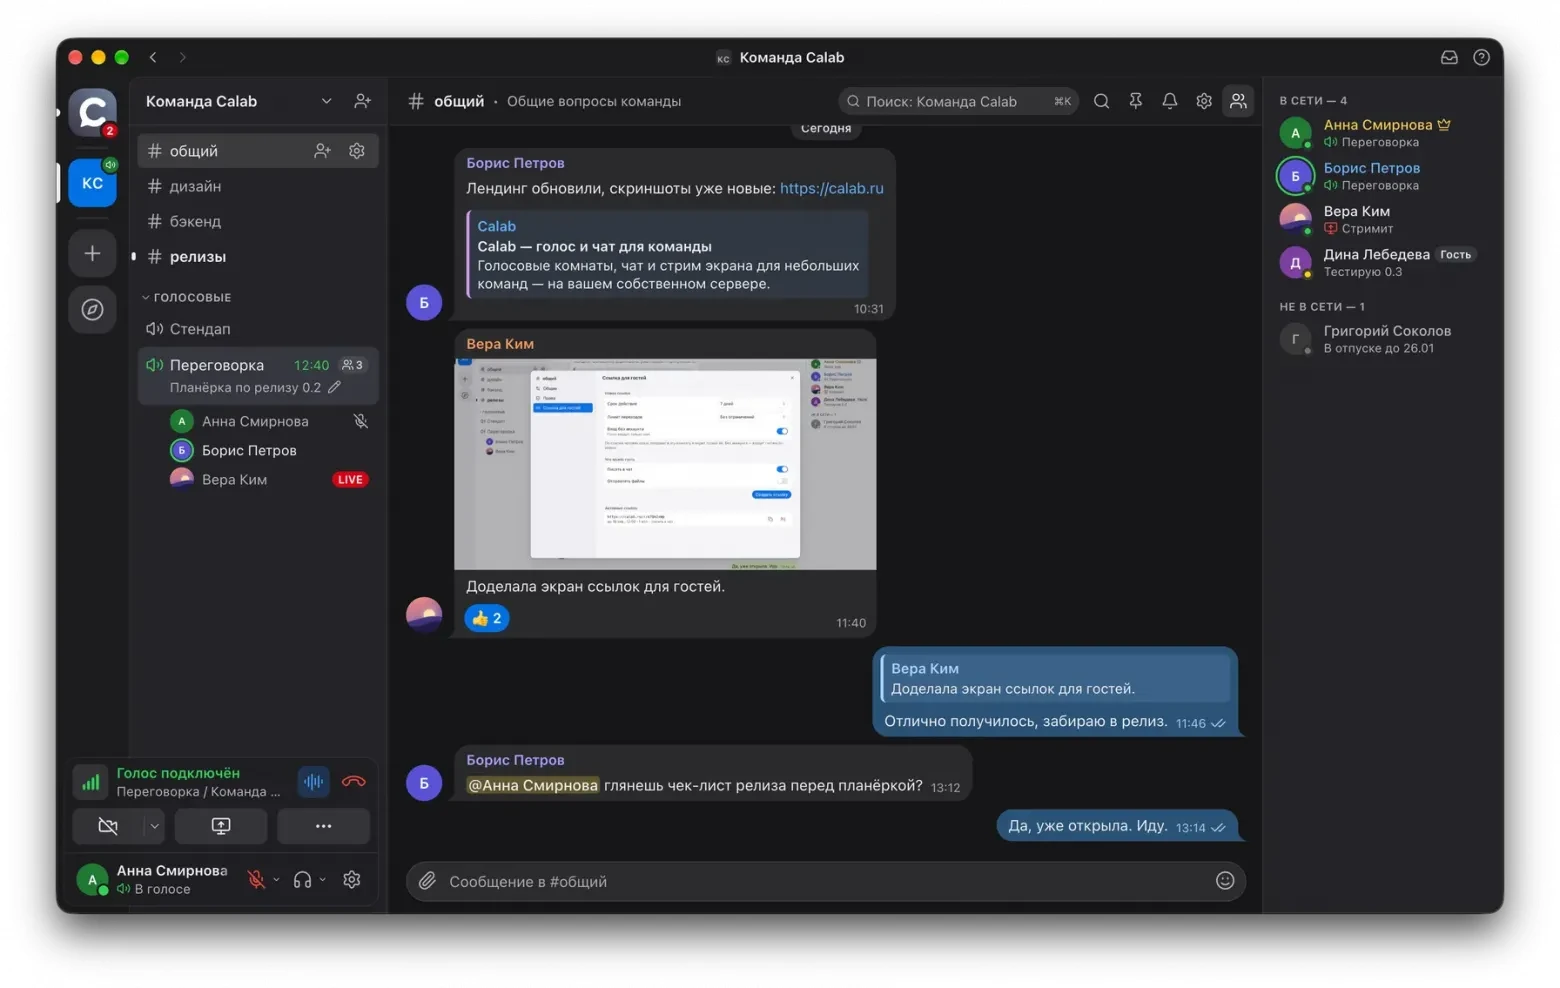Click message field Сообщение в #общий

(825, 881)
